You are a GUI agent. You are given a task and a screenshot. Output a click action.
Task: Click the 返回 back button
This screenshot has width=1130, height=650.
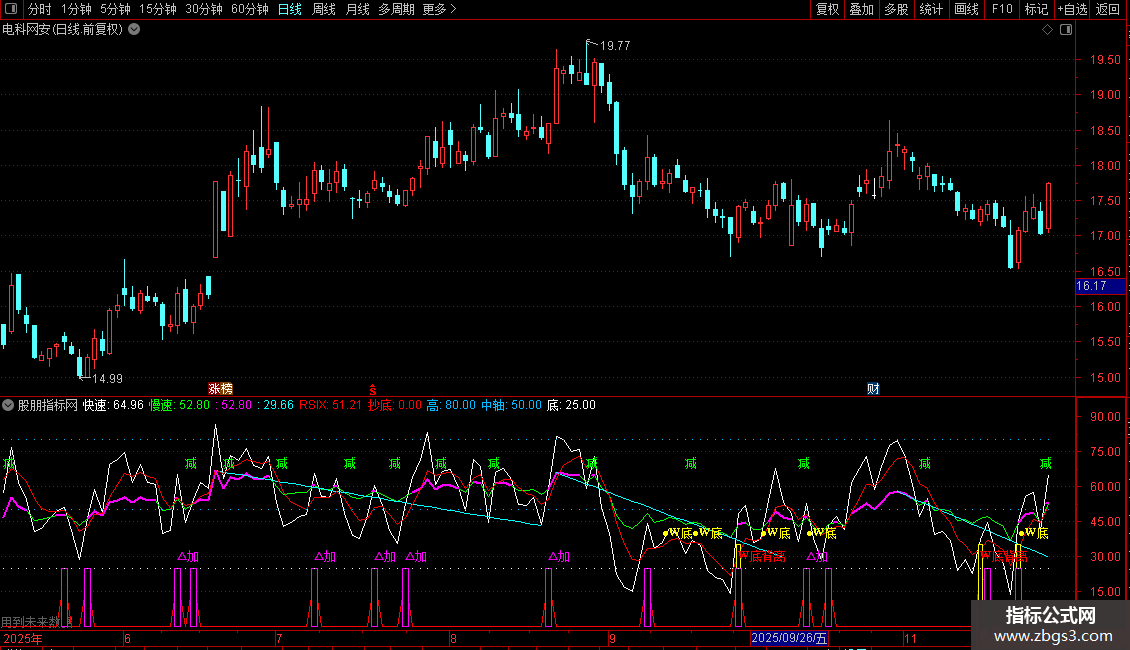(x=1108, y=10)
